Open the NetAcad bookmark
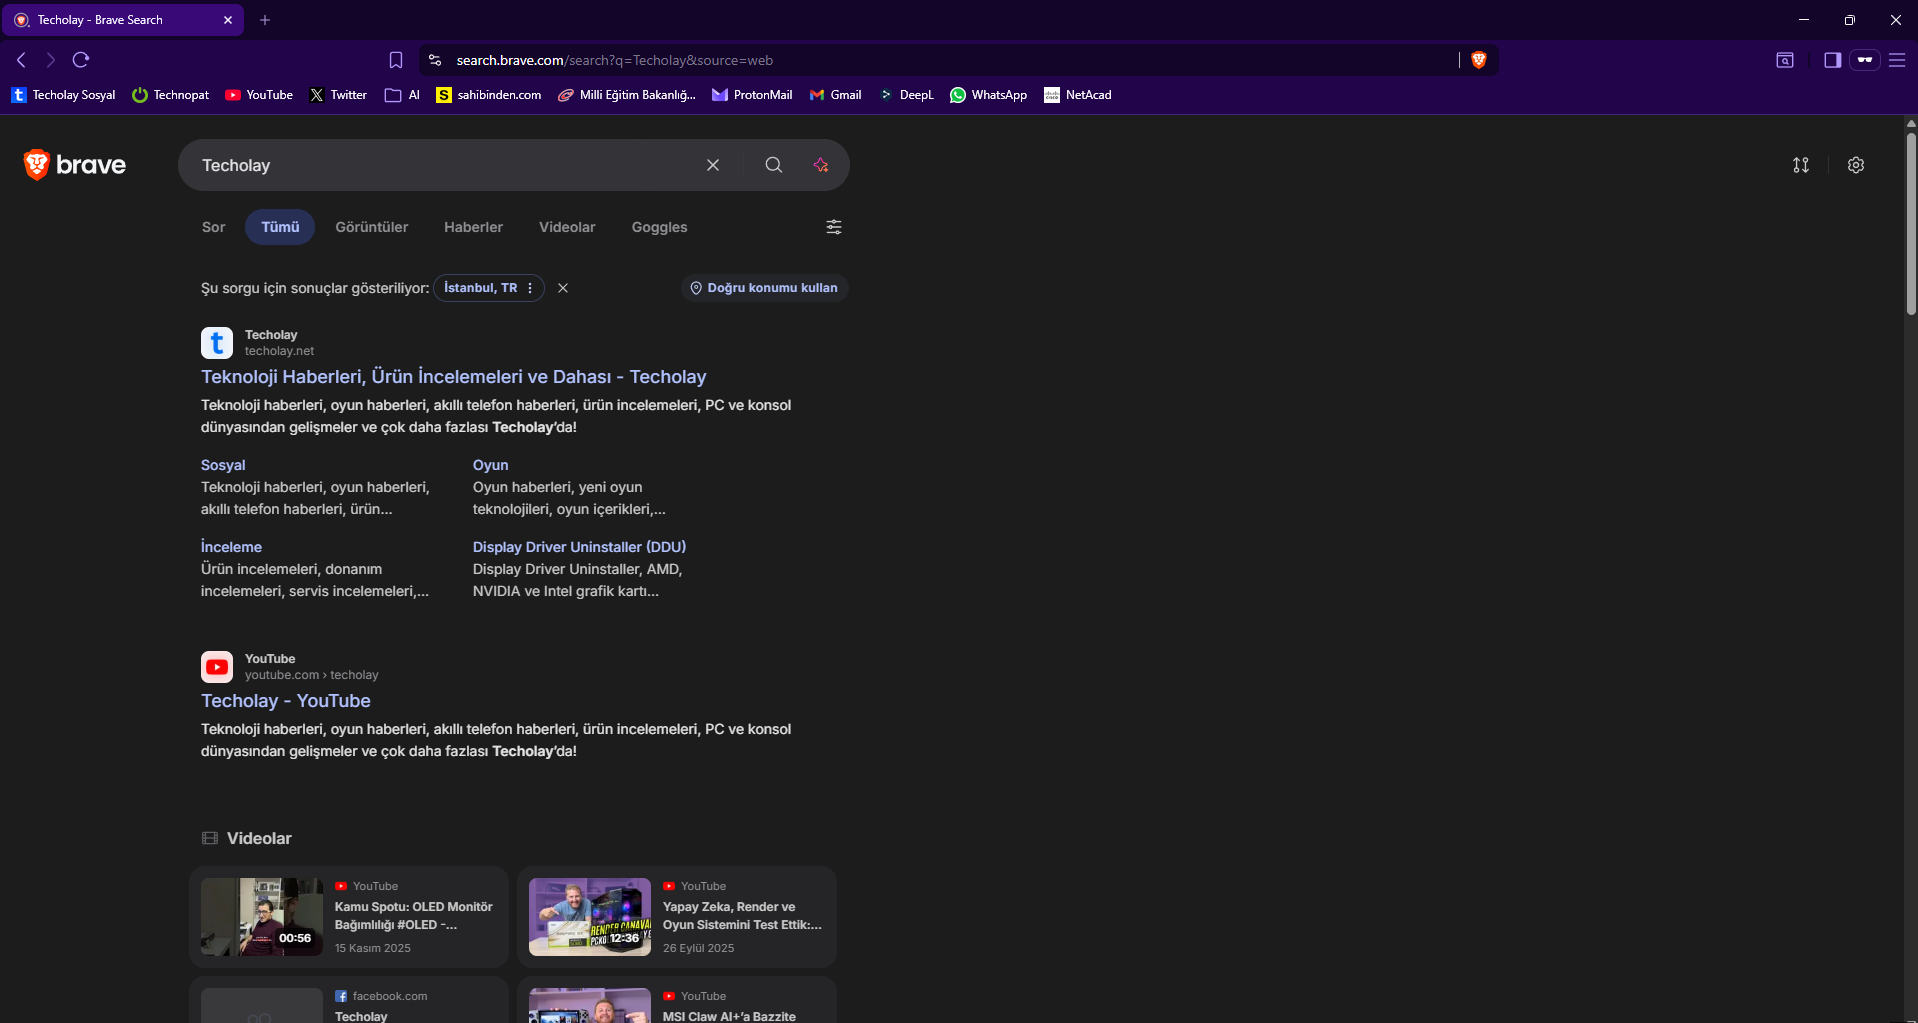The height and width of the screenshot is (1023, 1918). coord(1078,95)
